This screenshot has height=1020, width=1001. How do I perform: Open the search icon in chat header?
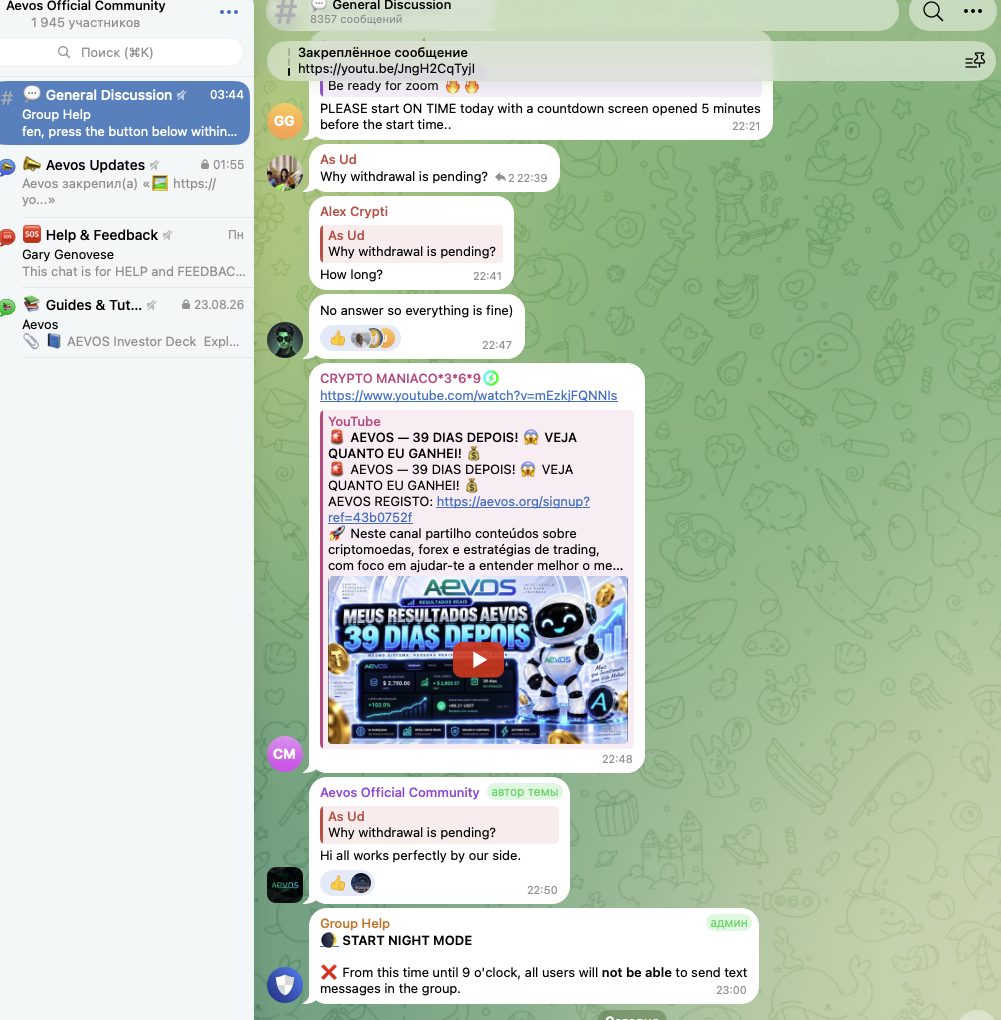point(933,11)
